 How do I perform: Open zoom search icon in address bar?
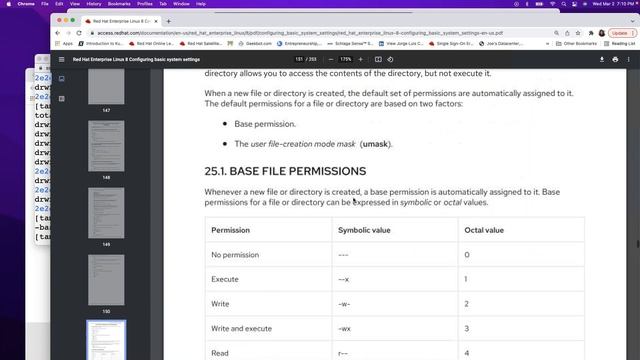[556, 33]
